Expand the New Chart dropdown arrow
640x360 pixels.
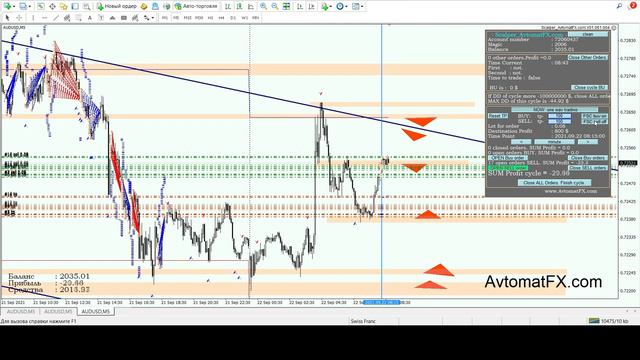pos(14,6)
